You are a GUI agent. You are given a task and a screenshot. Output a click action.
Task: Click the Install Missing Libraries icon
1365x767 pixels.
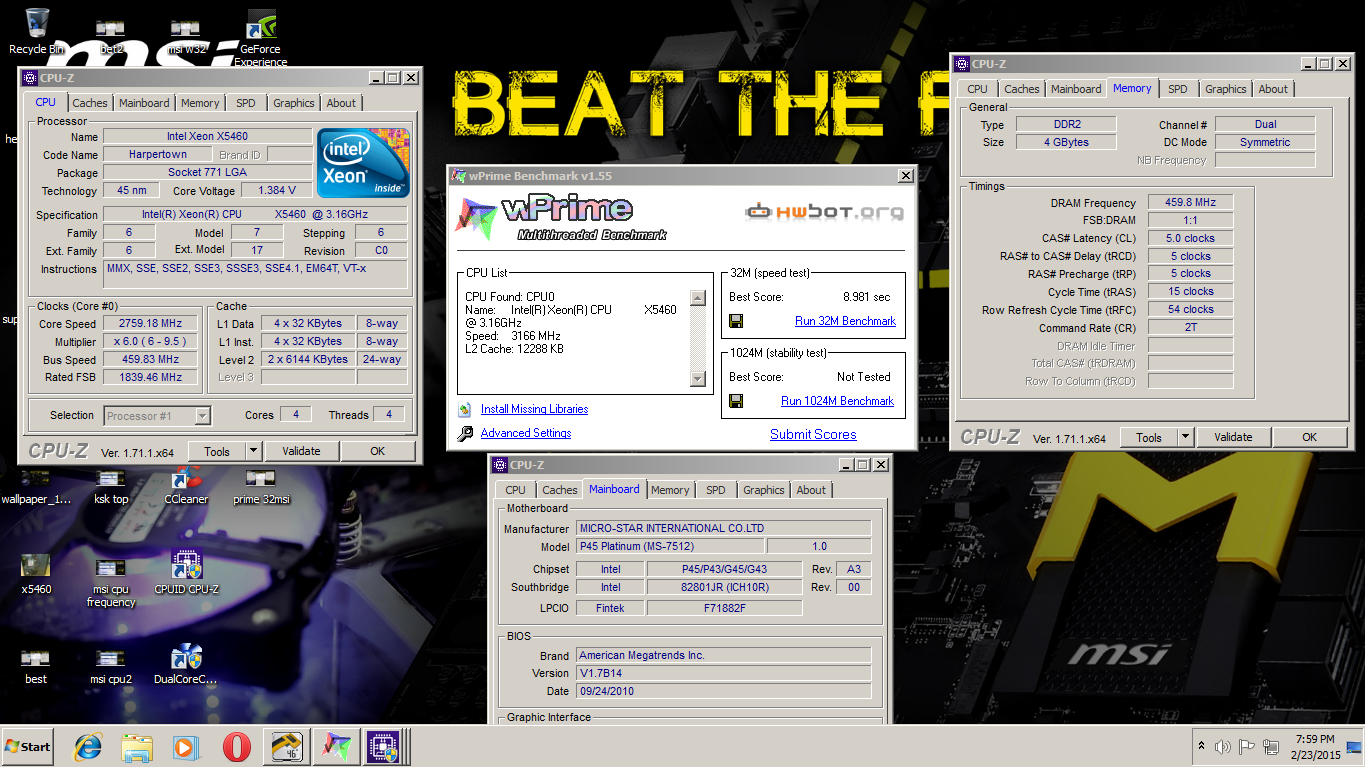(464, 409)
